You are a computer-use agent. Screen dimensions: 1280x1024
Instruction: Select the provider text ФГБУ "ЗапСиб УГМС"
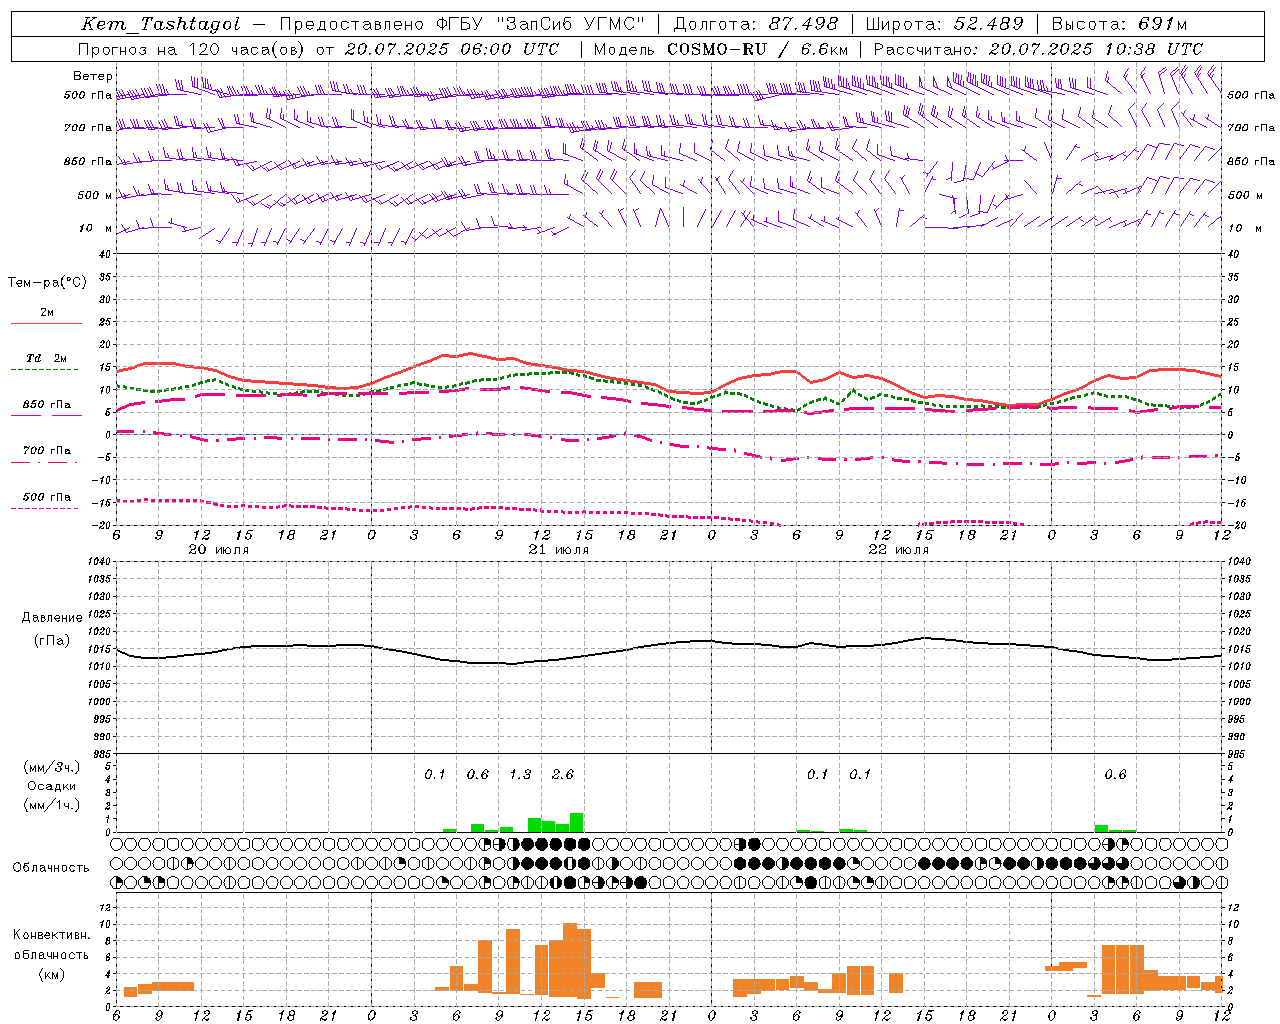[542, 24]
